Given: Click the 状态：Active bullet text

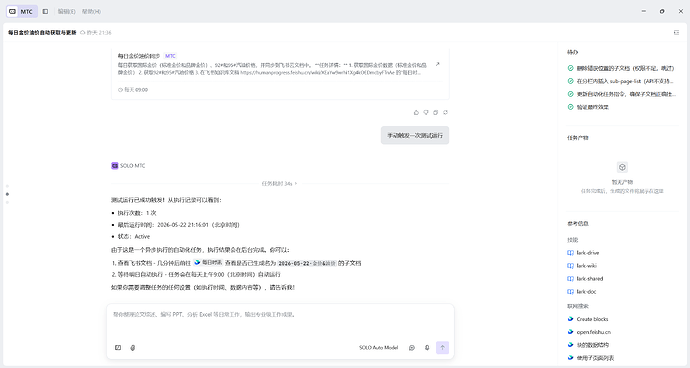Looking at the screenshot, I should [134, 236].
